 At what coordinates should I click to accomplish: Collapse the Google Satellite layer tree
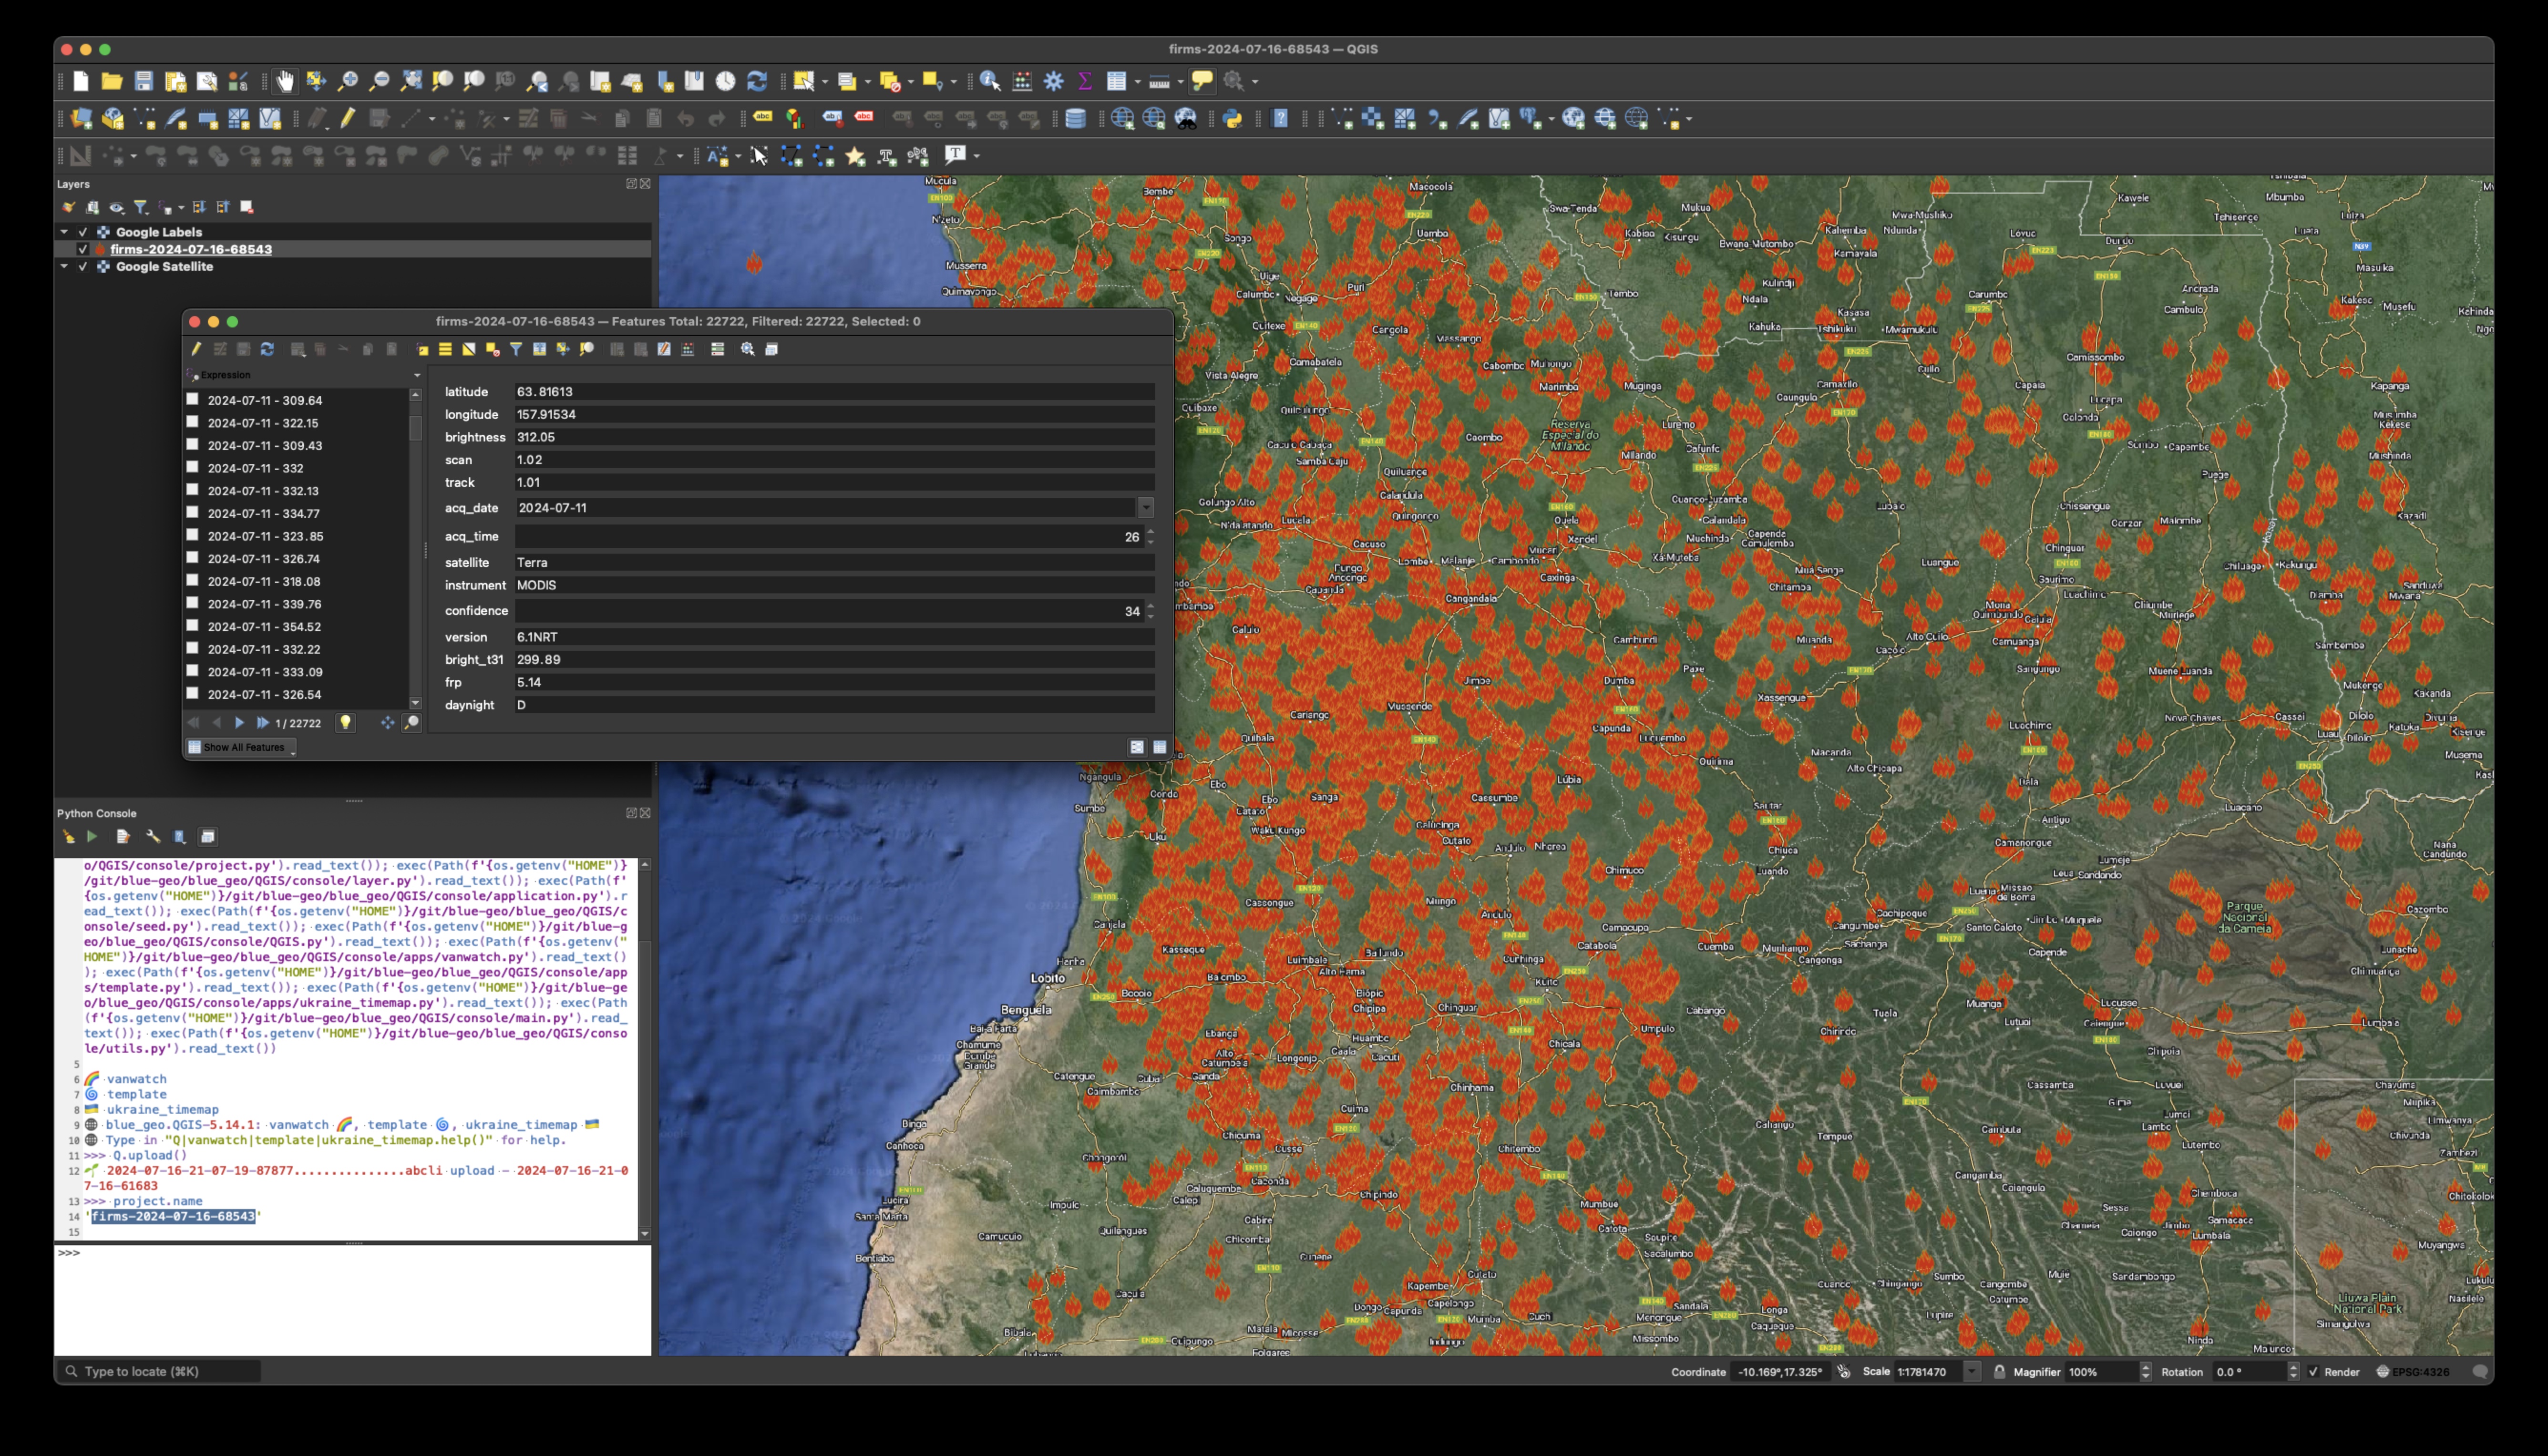64,267
